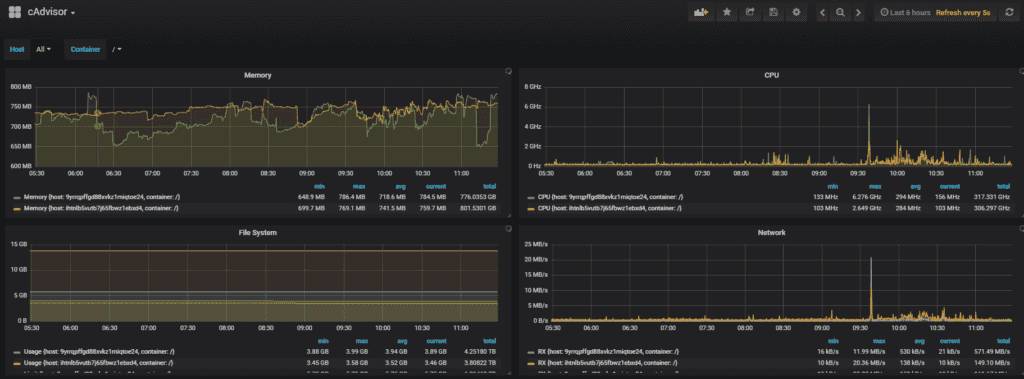This screenshot has height=379, width=1024.
Task: Sort Network legend by current column
Action: point(950,340)
